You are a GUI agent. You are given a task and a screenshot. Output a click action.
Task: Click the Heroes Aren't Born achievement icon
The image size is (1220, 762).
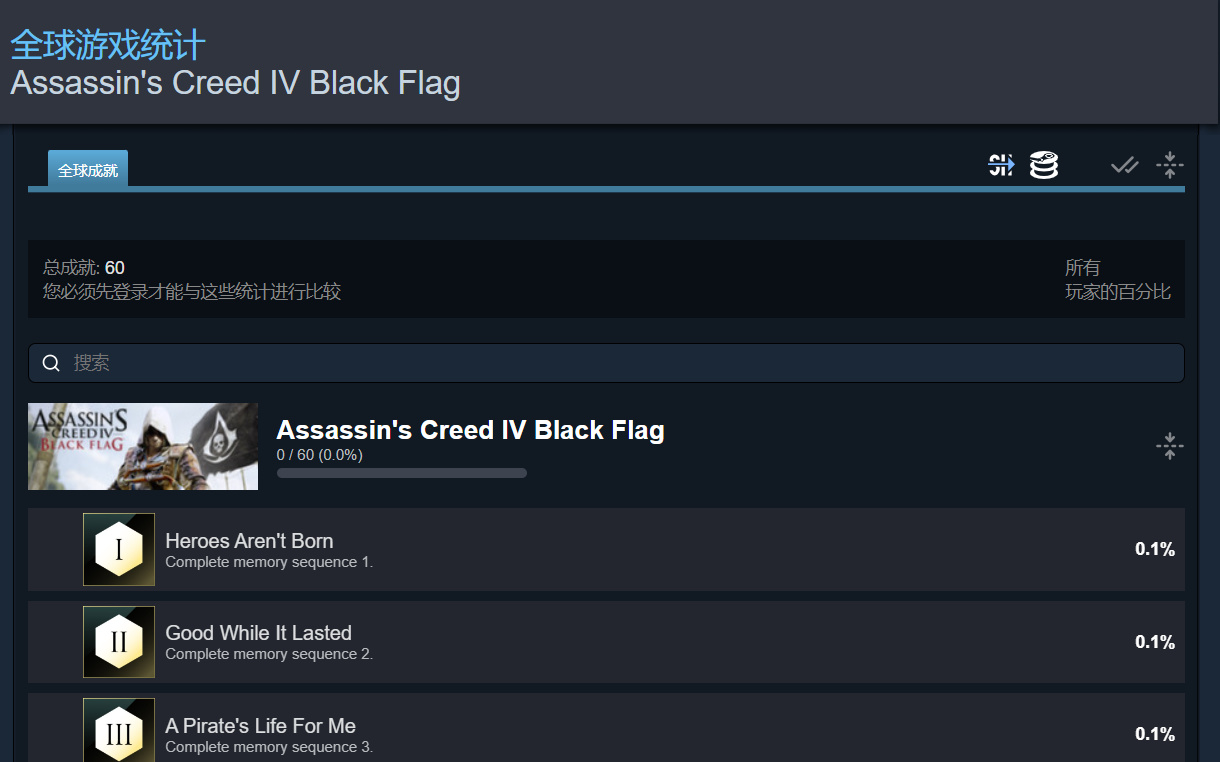tap(119, 549)
